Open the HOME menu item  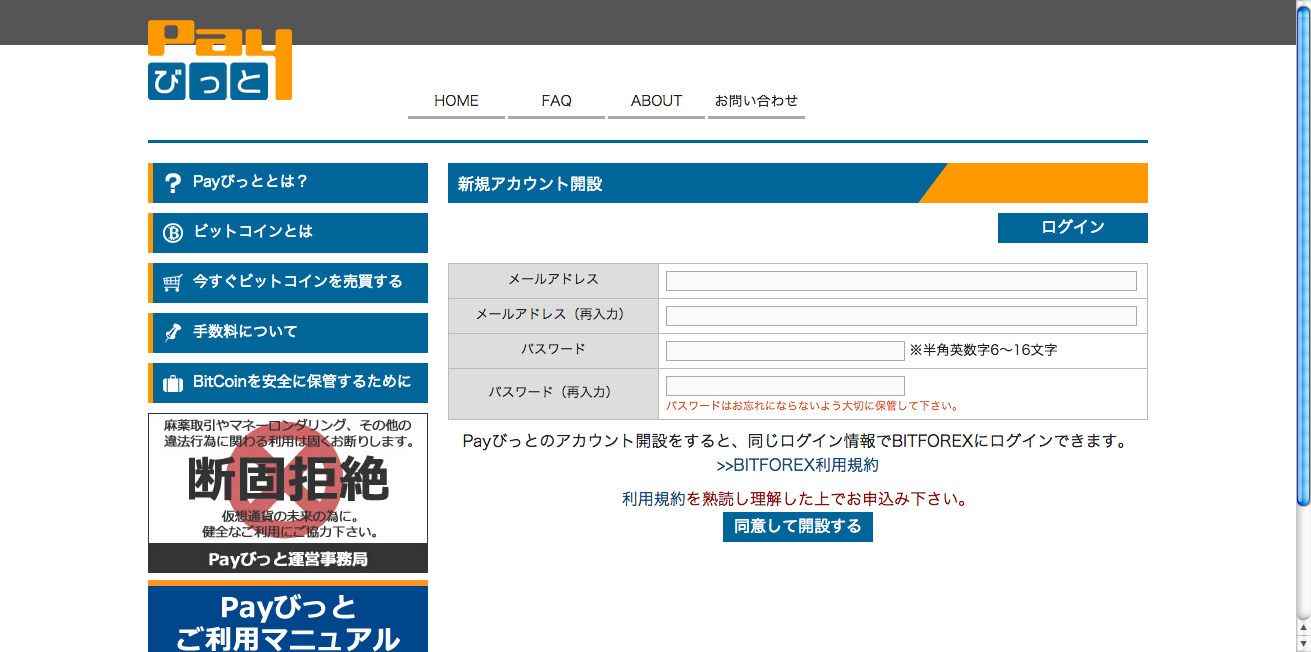pyautogui.click(x=456, y=101)
